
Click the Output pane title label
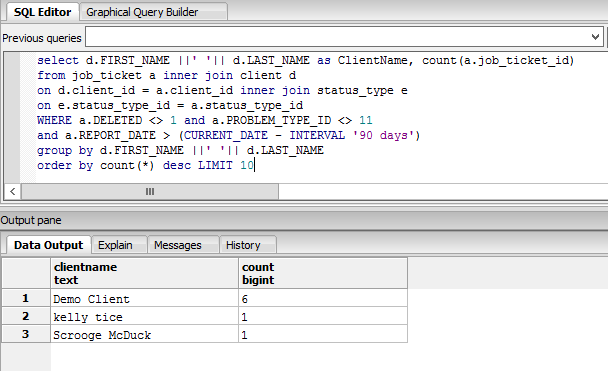(31, 220)
